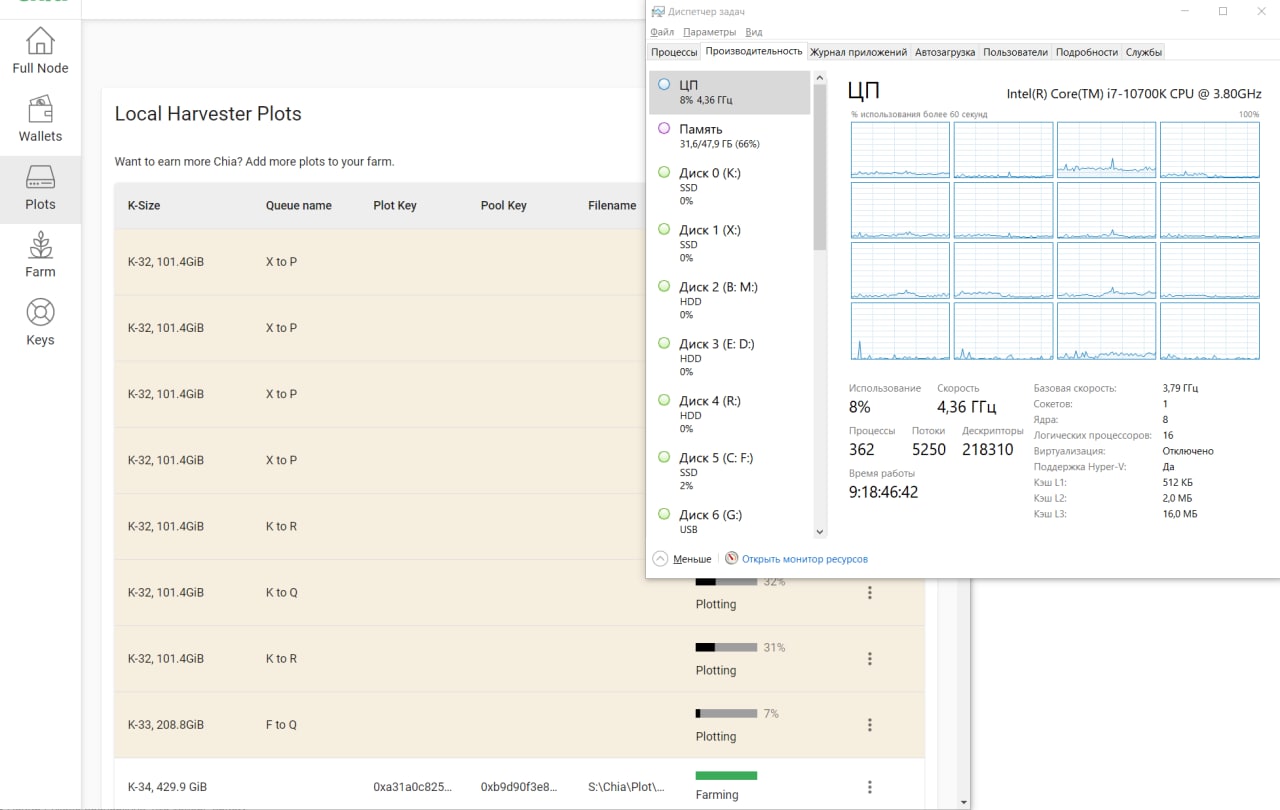Screen dimensions: 1280x810
Task: Maximize the Task Manager window
Action: [1223, 11]
